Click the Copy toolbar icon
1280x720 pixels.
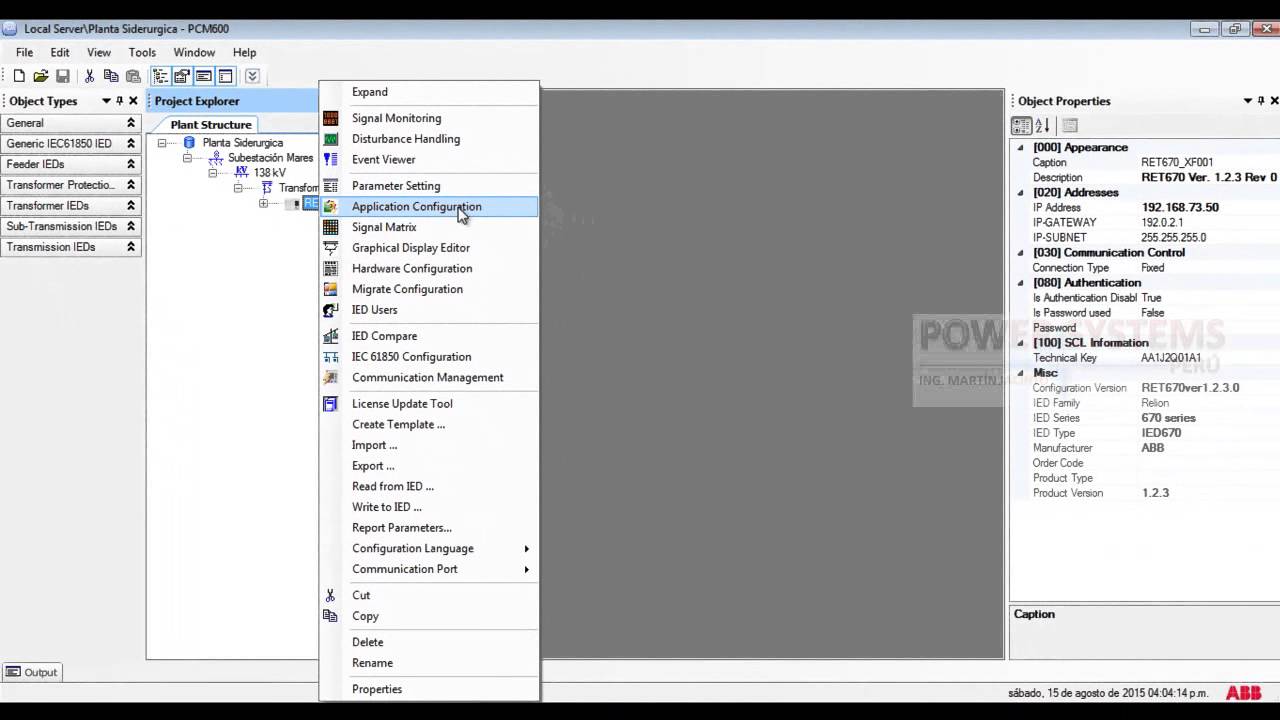click(x=111, y=76)
